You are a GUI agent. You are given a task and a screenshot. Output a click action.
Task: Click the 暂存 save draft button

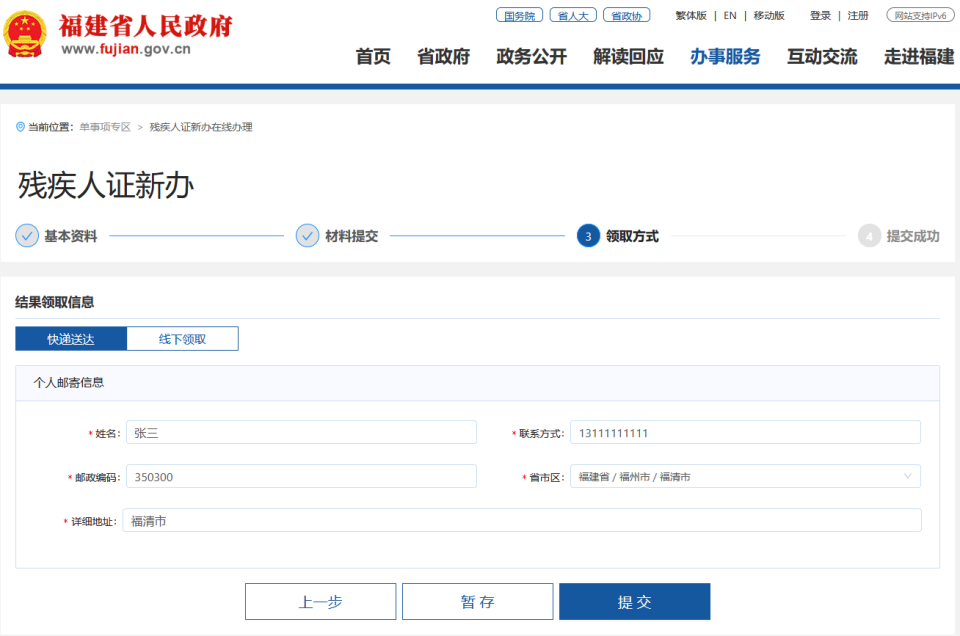click(x=478, y=602)
